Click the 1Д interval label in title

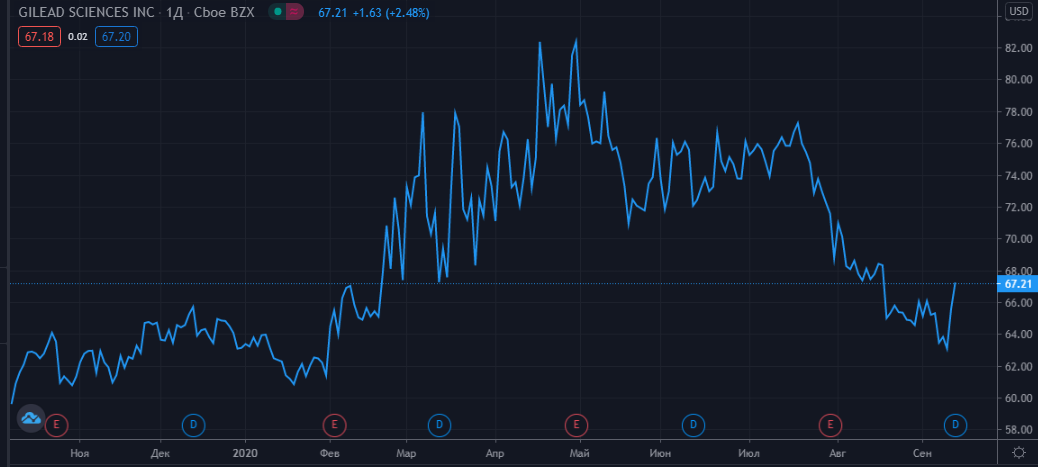click(174, 13)
